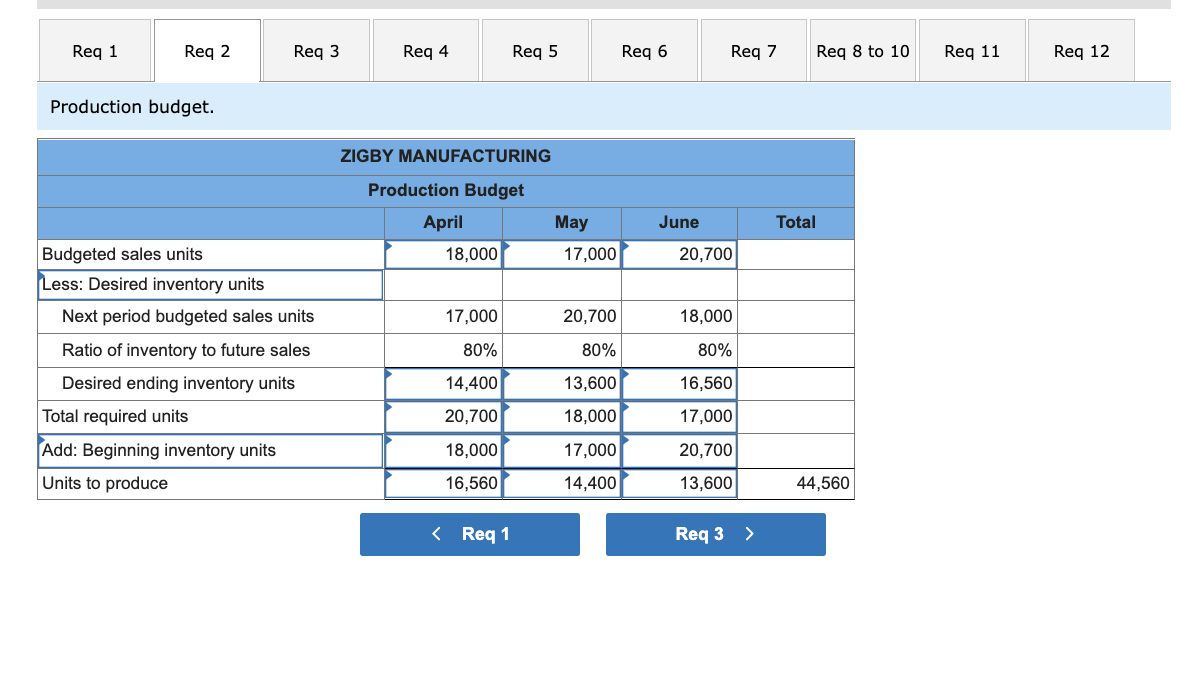Edit June beginning inventory units field
Screen dimensions: 1196x673
pyautogui.click(x=680, y=450)
